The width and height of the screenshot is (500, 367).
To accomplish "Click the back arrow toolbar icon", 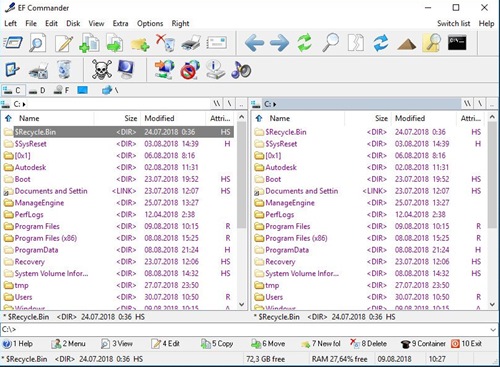I will point(254,43).
